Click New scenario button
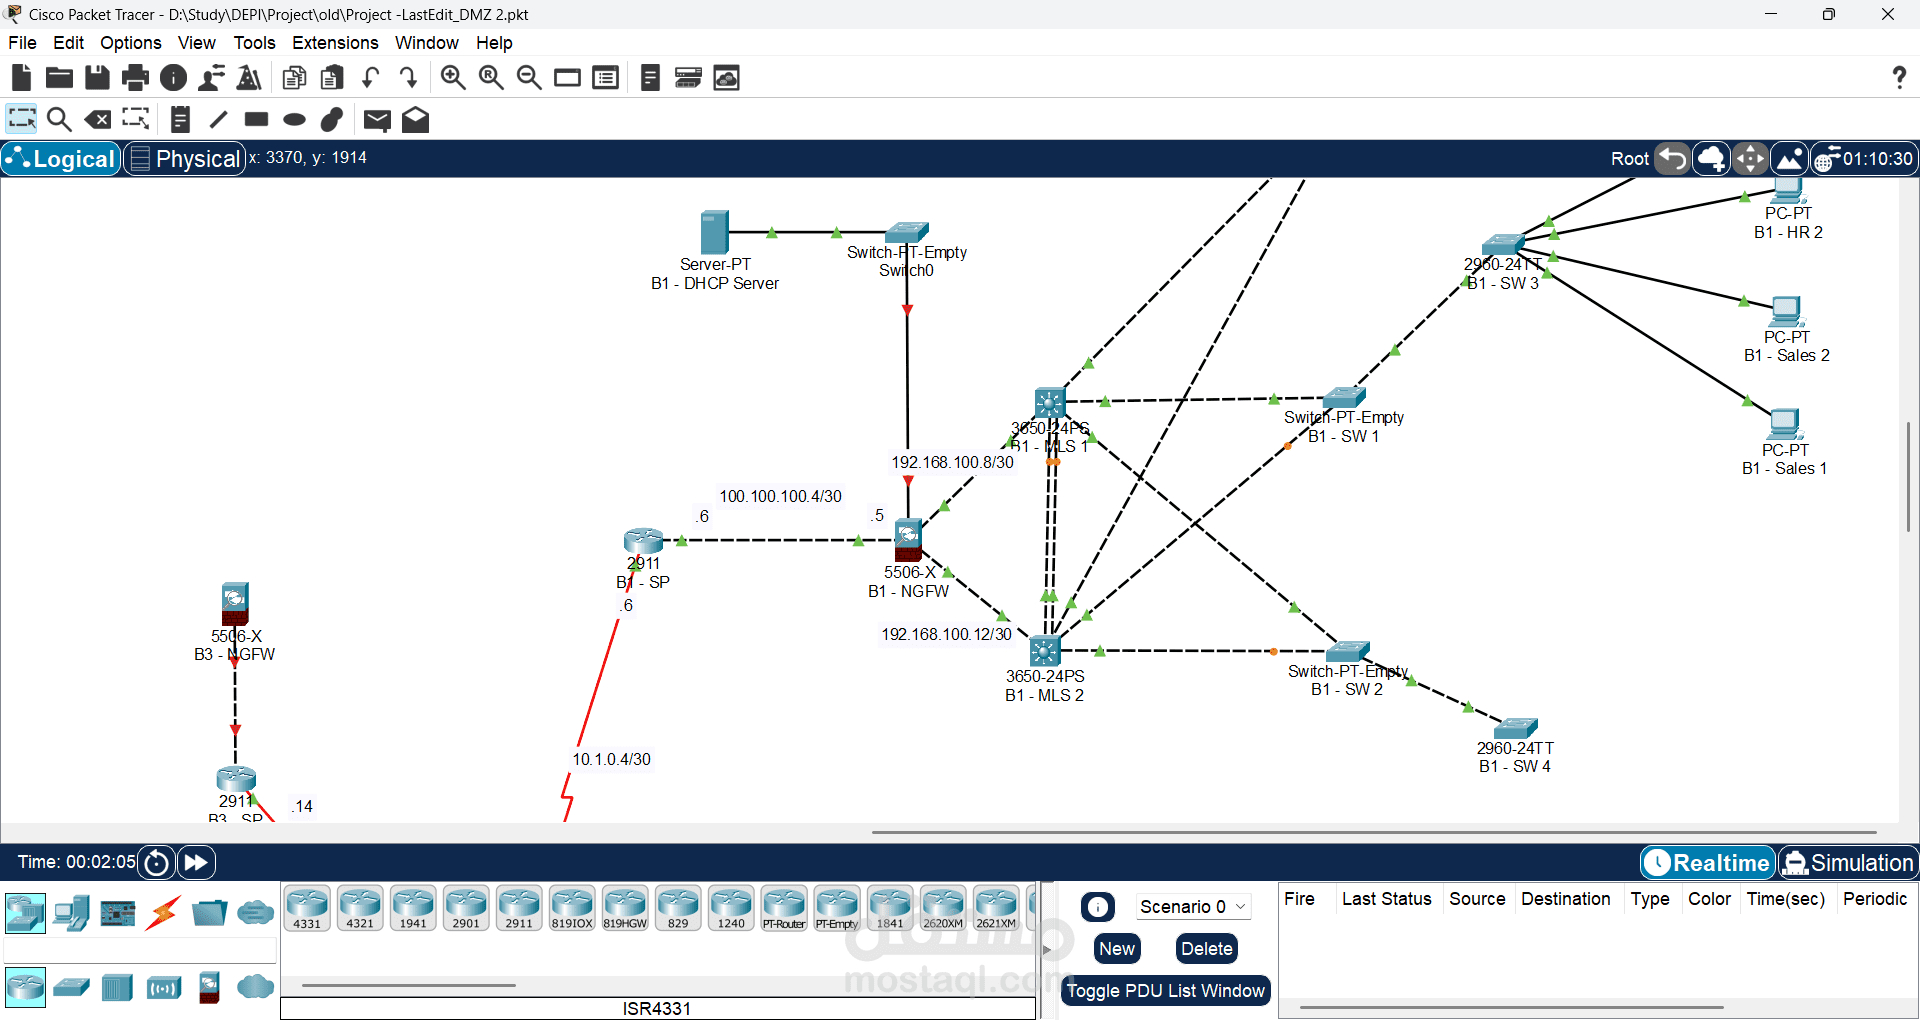The image size is (1920, 1020). (x=1117, y=948)
